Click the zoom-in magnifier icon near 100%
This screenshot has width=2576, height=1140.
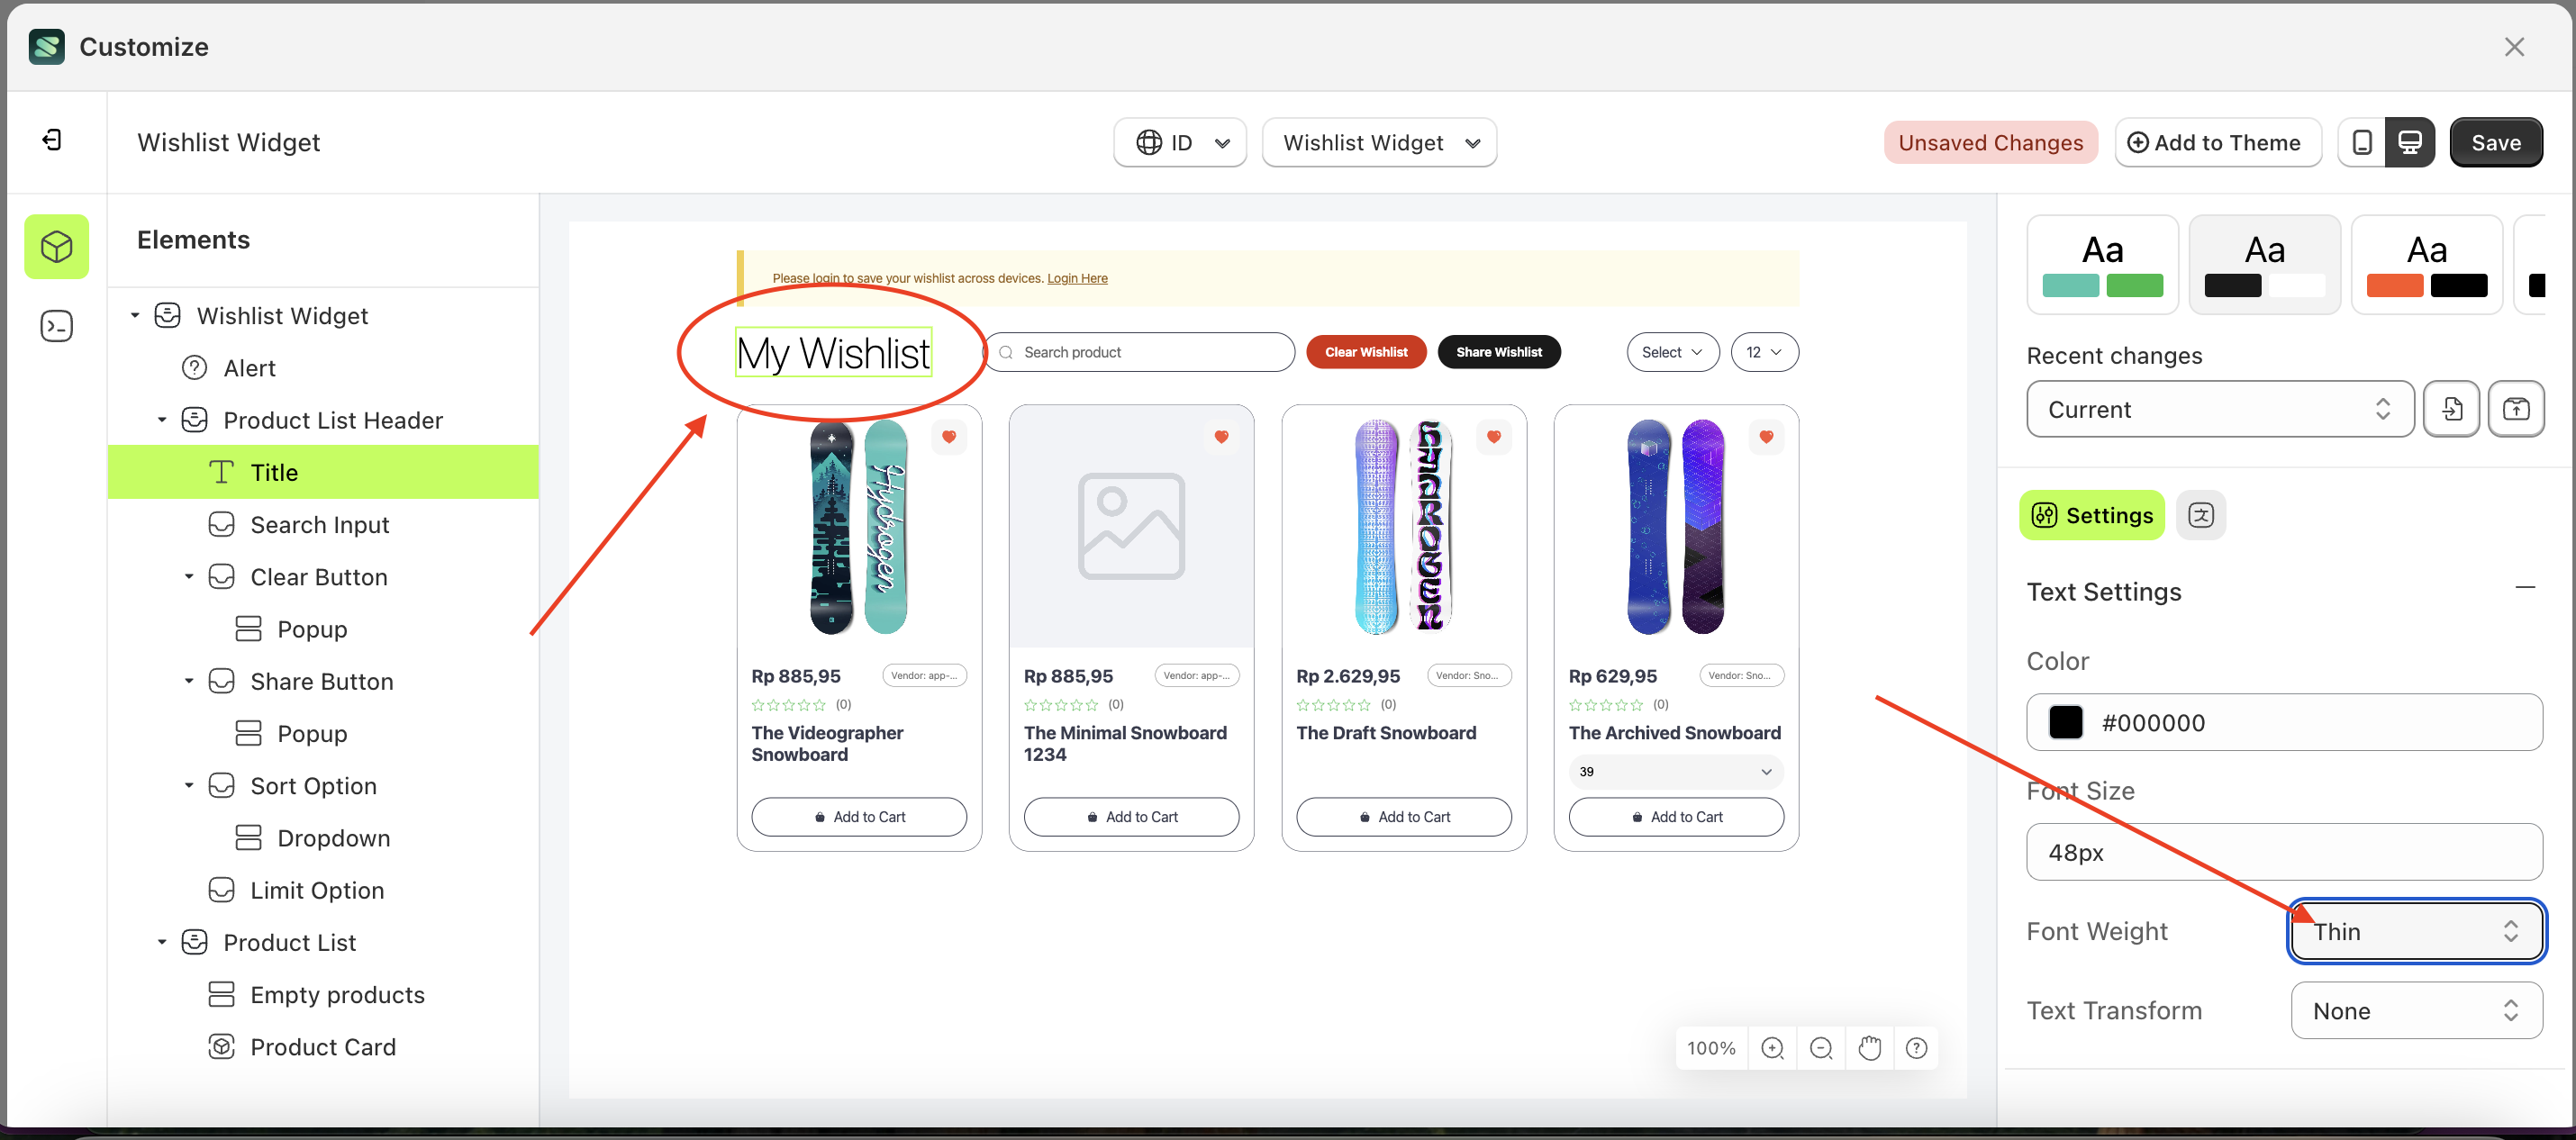1773,1047
